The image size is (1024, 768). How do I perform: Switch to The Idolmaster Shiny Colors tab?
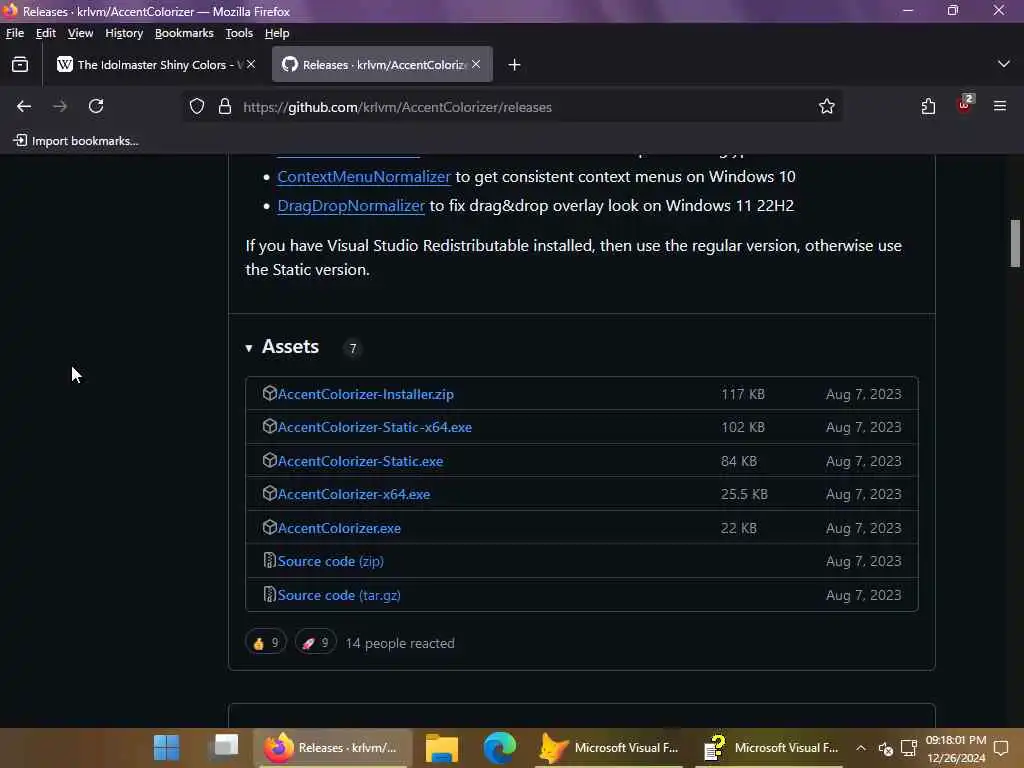coord(155,64)
